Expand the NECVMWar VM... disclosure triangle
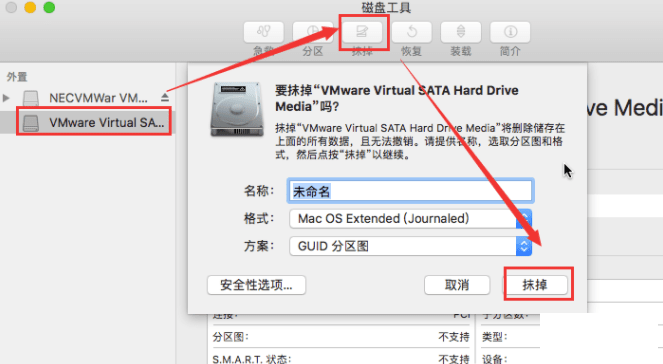 tap(6, 98)
